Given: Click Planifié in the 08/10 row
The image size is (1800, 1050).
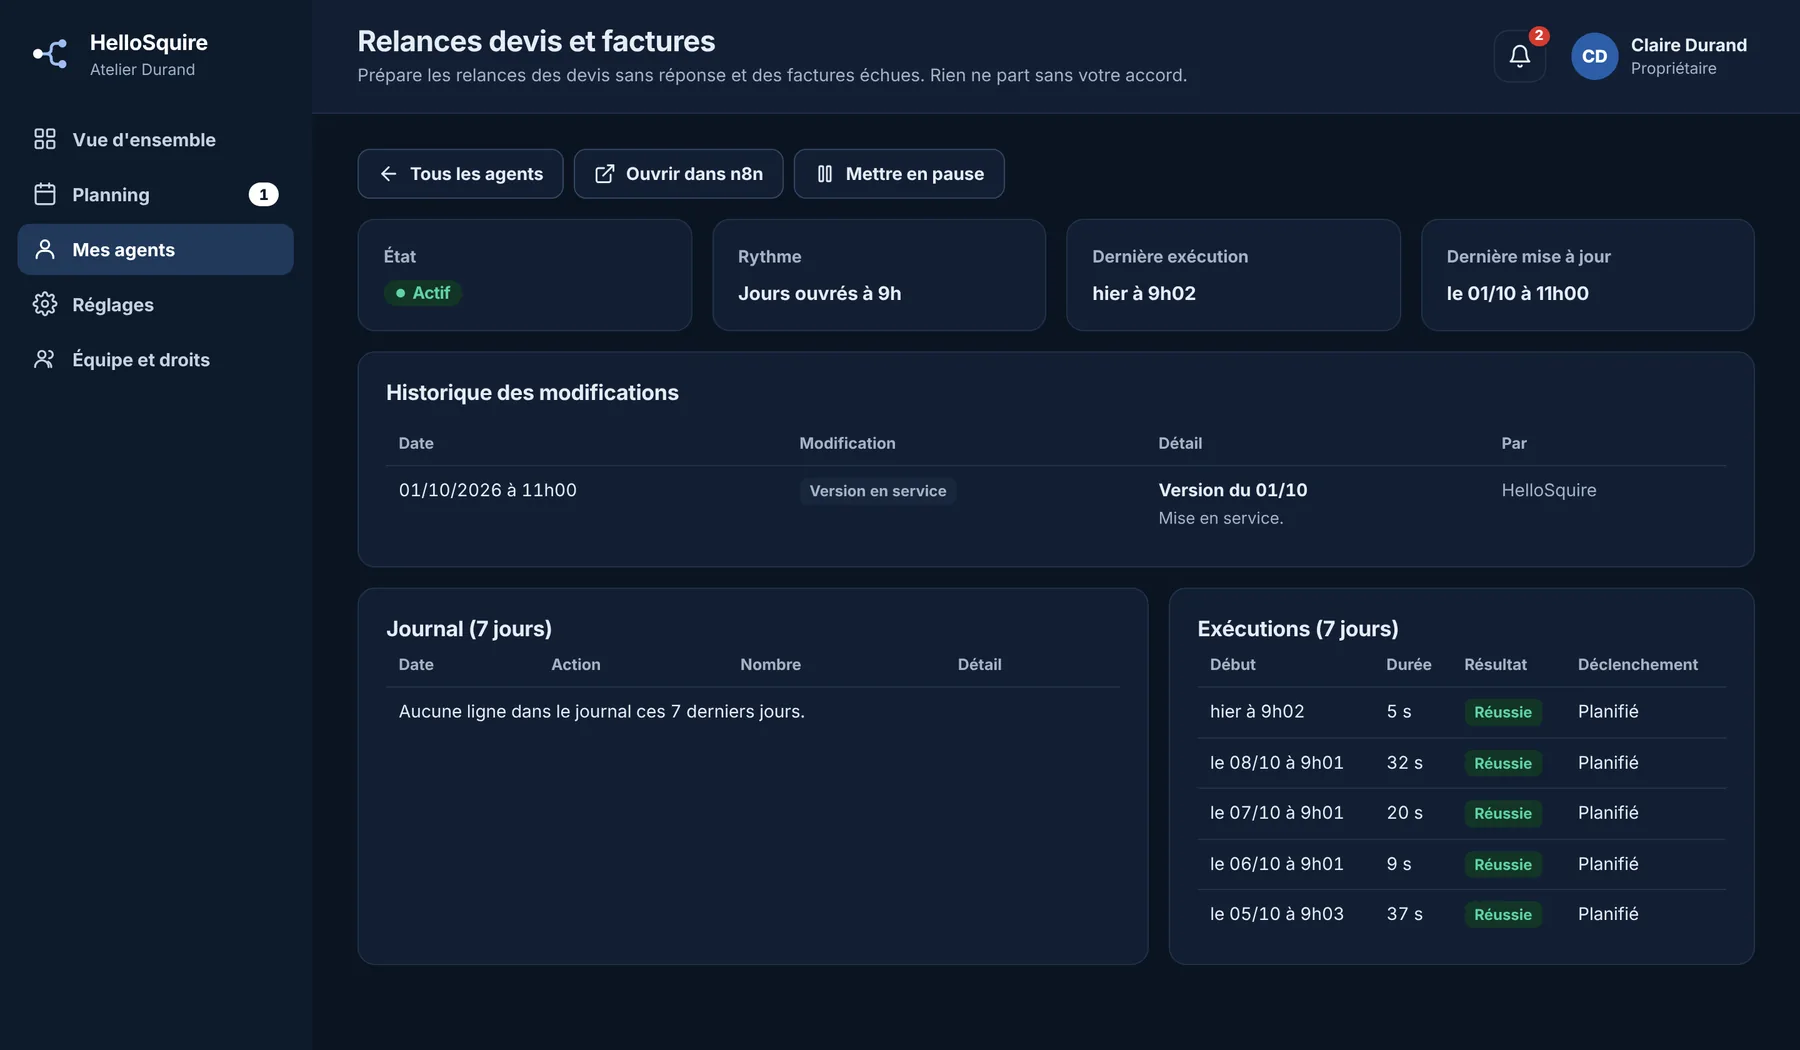Looking at the screenshot, I should (x=1608, y=763).
